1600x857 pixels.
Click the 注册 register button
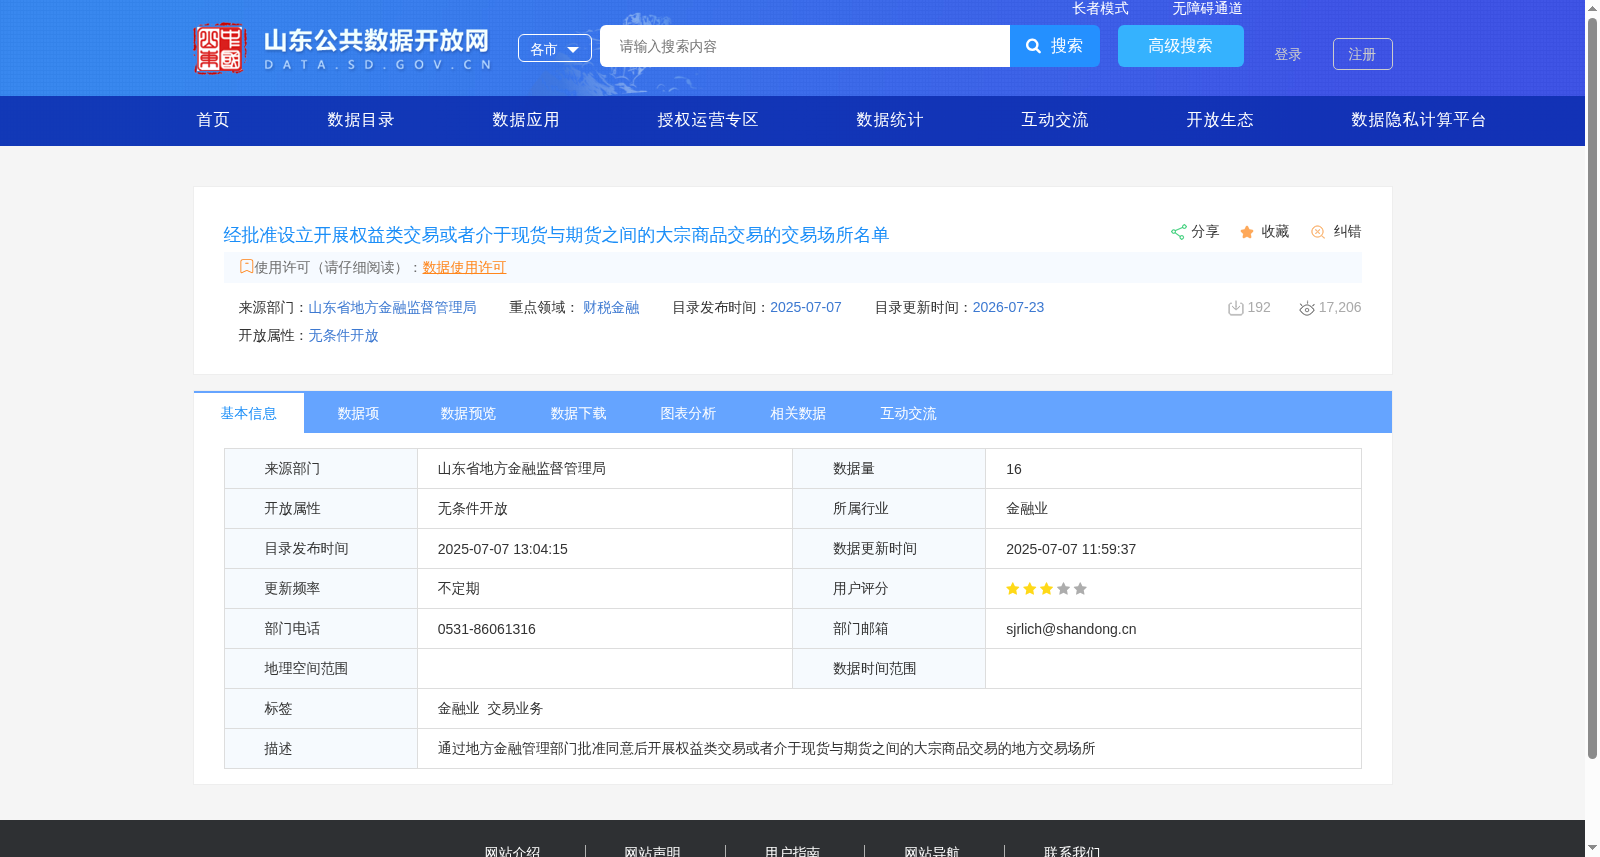(x=1363, y=54)
